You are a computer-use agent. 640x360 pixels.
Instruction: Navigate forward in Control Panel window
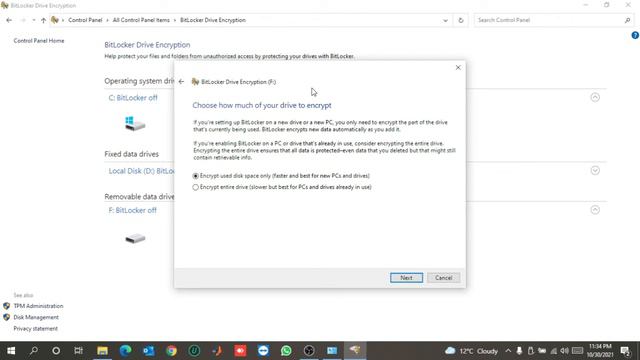click(23, 20)
